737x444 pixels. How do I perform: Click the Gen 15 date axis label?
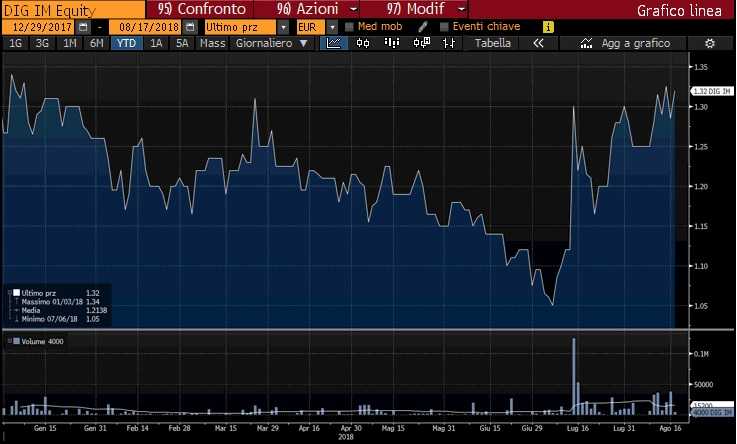(45, 428)
